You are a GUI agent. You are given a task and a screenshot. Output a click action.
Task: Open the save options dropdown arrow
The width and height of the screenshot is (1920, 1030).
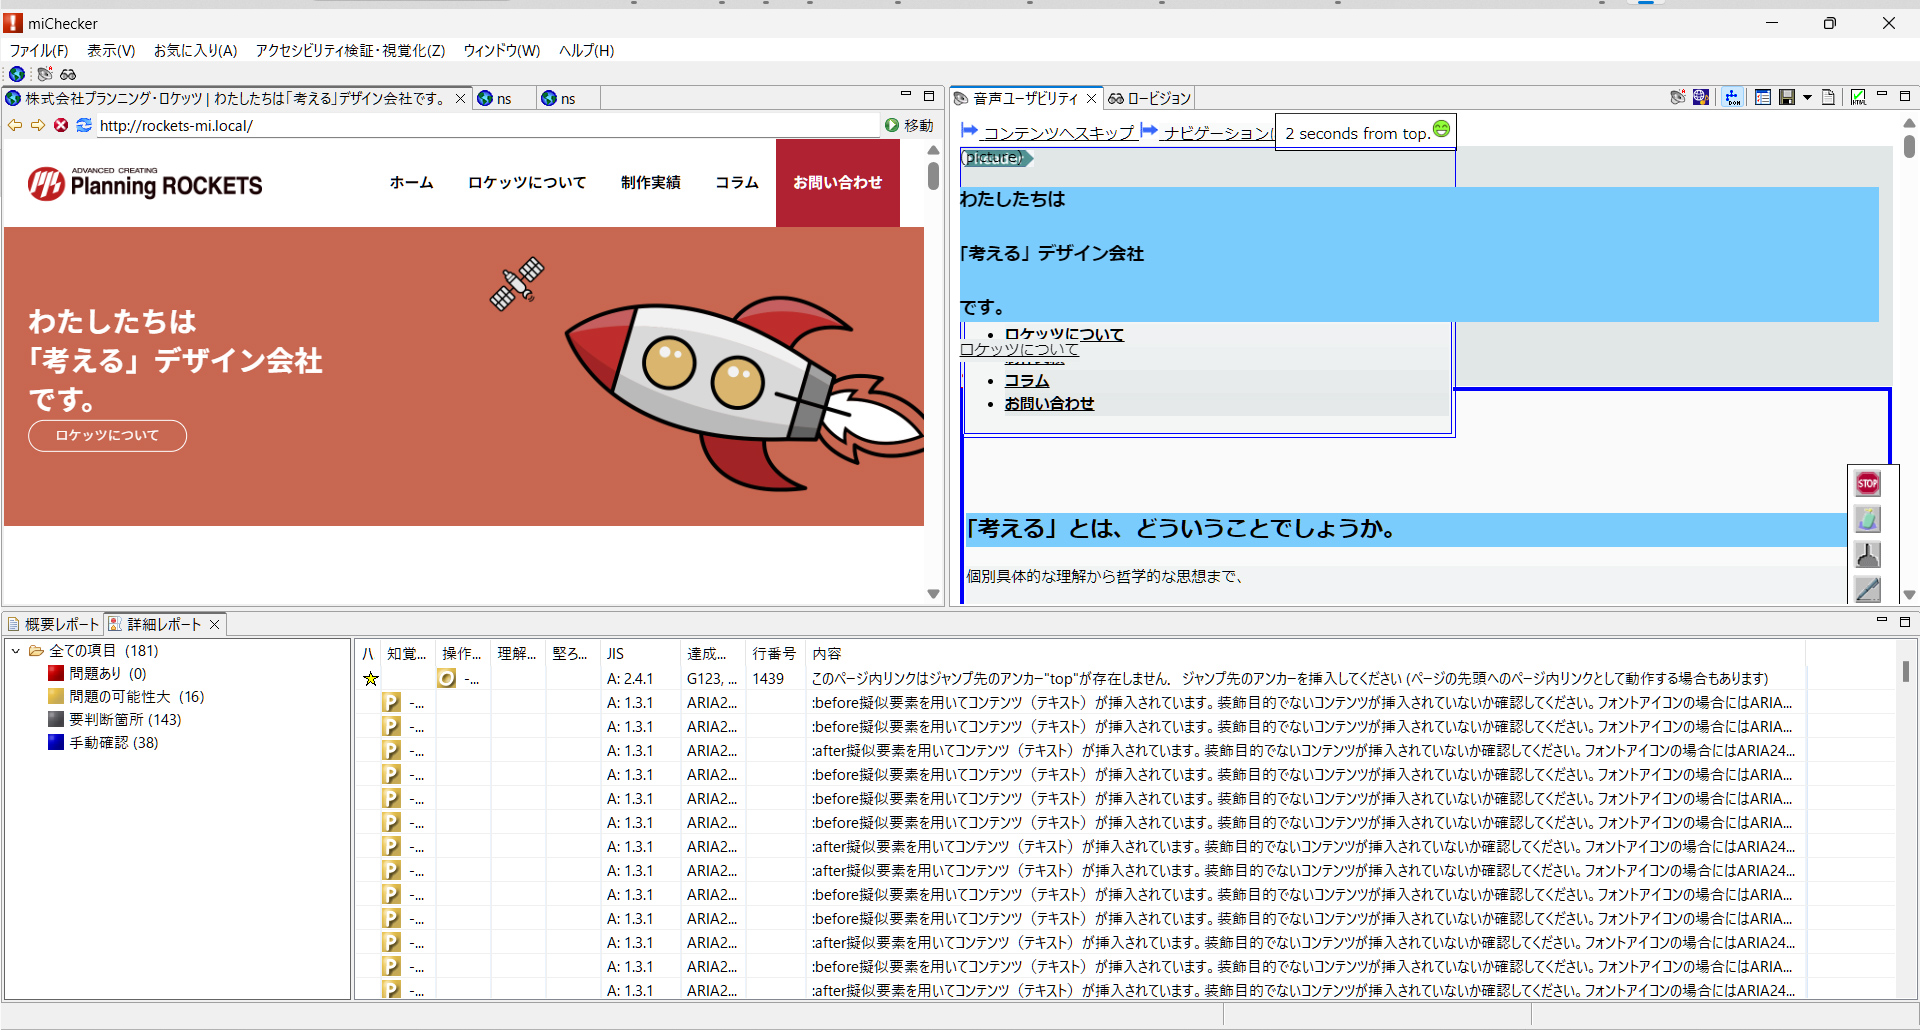coord(1808,97)
